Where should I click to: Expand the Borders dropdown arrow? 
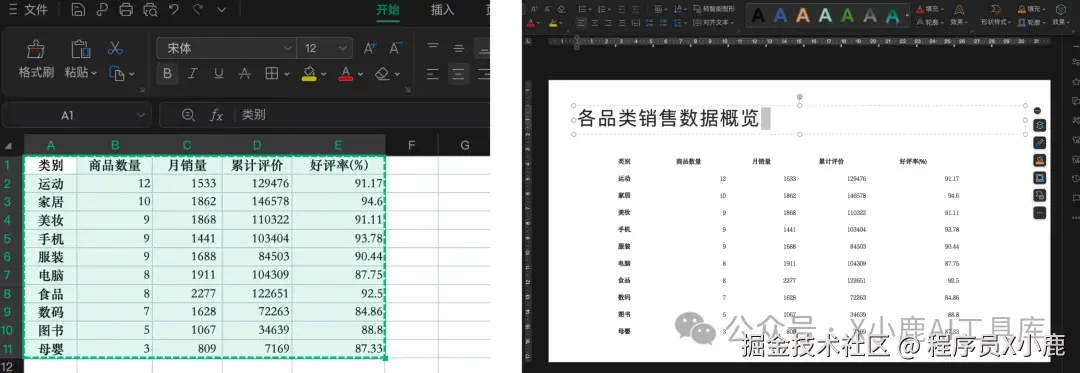[x=286, y=74]
